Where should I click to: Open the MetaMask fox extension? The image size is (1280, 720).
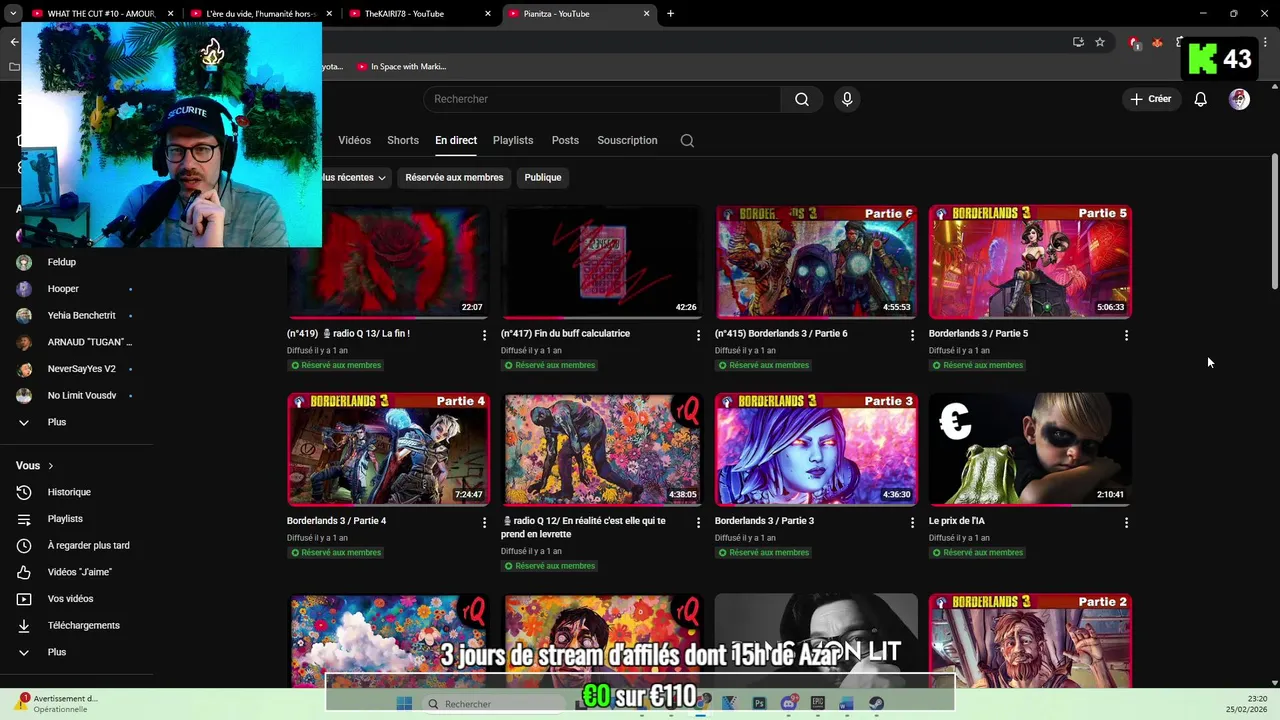[1158, 42]
